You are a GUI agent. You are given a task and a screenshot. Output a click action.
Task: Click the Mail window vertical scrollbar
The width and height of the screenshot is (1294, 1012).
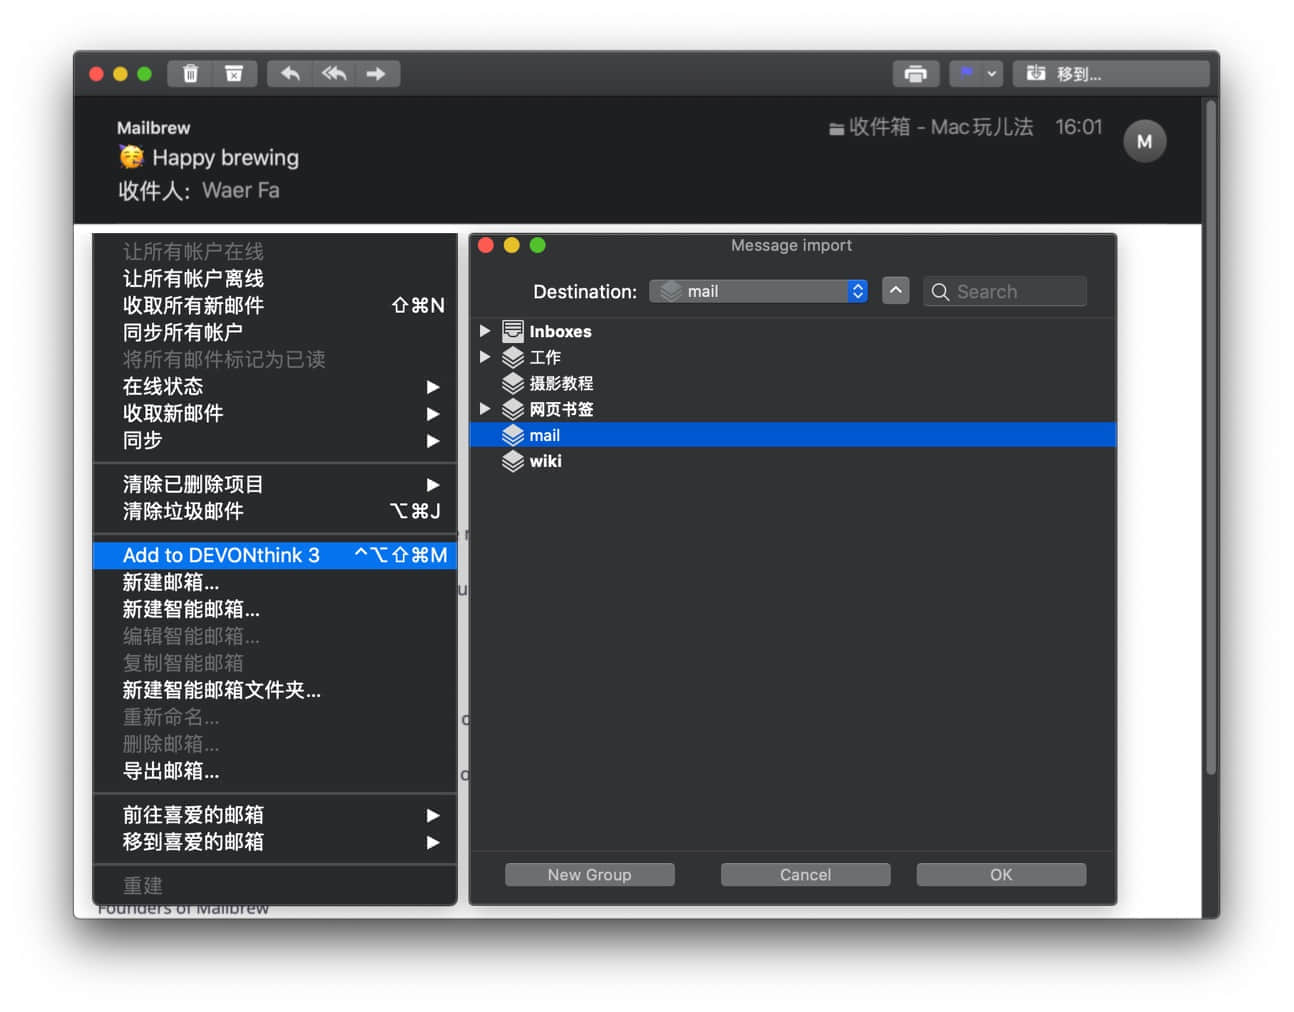(x=1211, y=438)
